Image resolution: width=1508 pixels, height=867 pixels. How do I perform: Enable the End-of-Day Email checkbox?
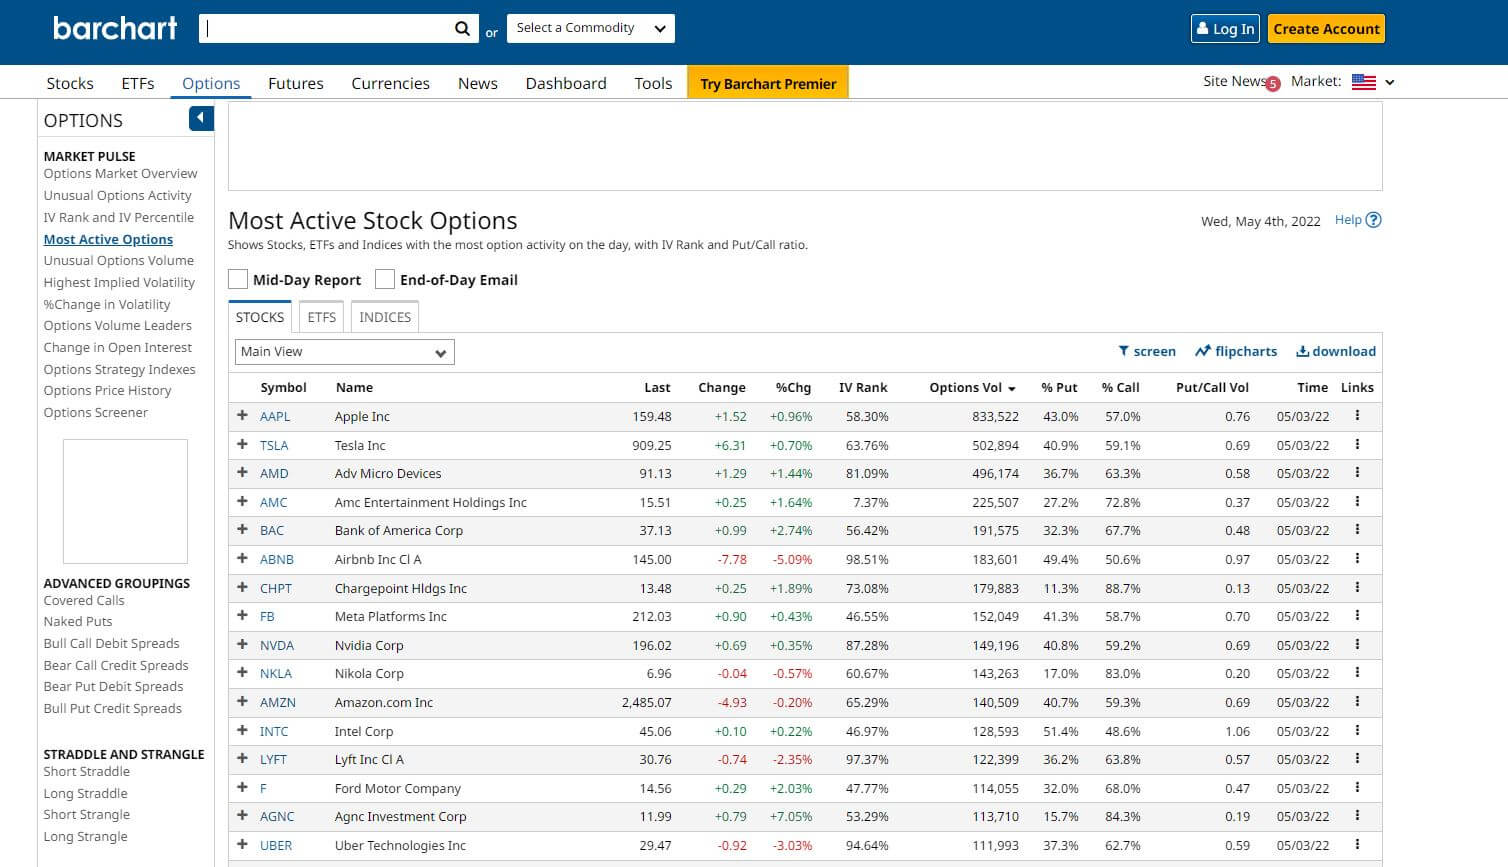pos(385,279)
